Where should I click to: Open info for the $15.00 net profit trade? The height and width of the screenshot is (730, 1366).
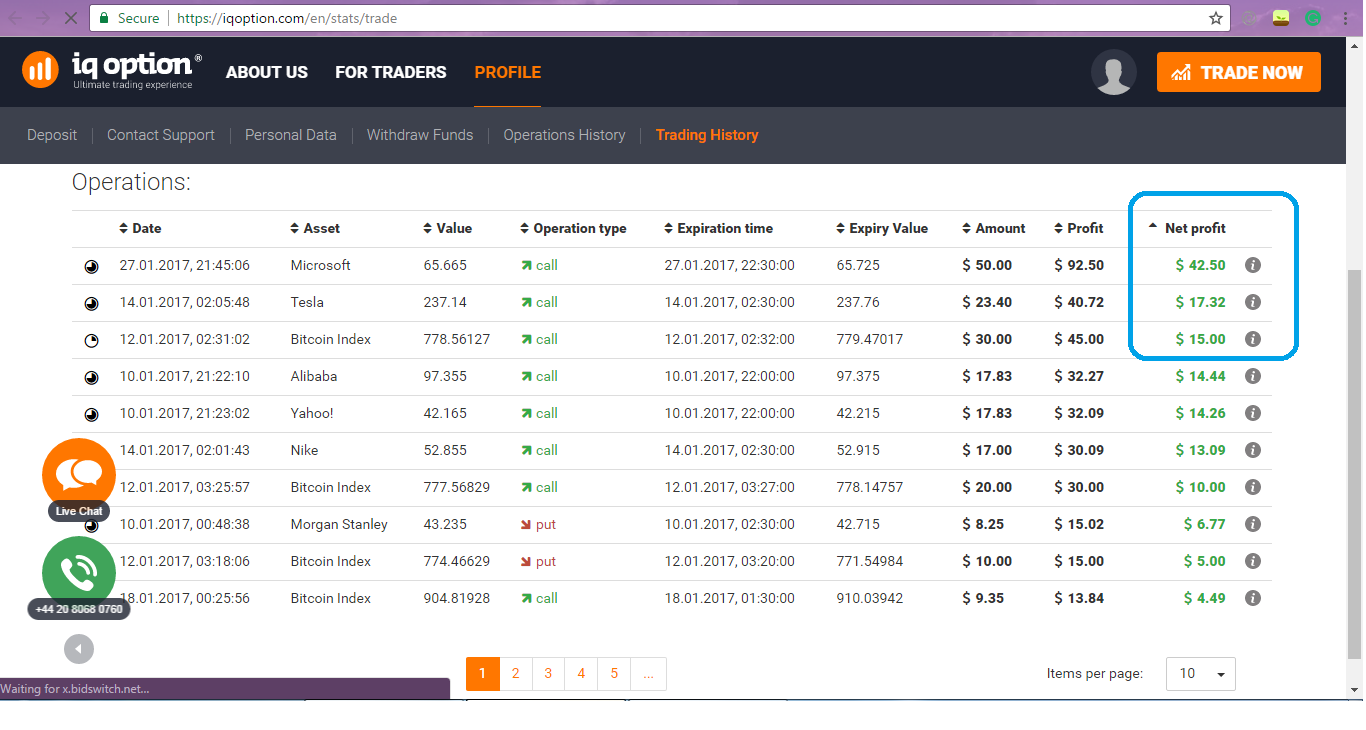tap(1252, 339)
